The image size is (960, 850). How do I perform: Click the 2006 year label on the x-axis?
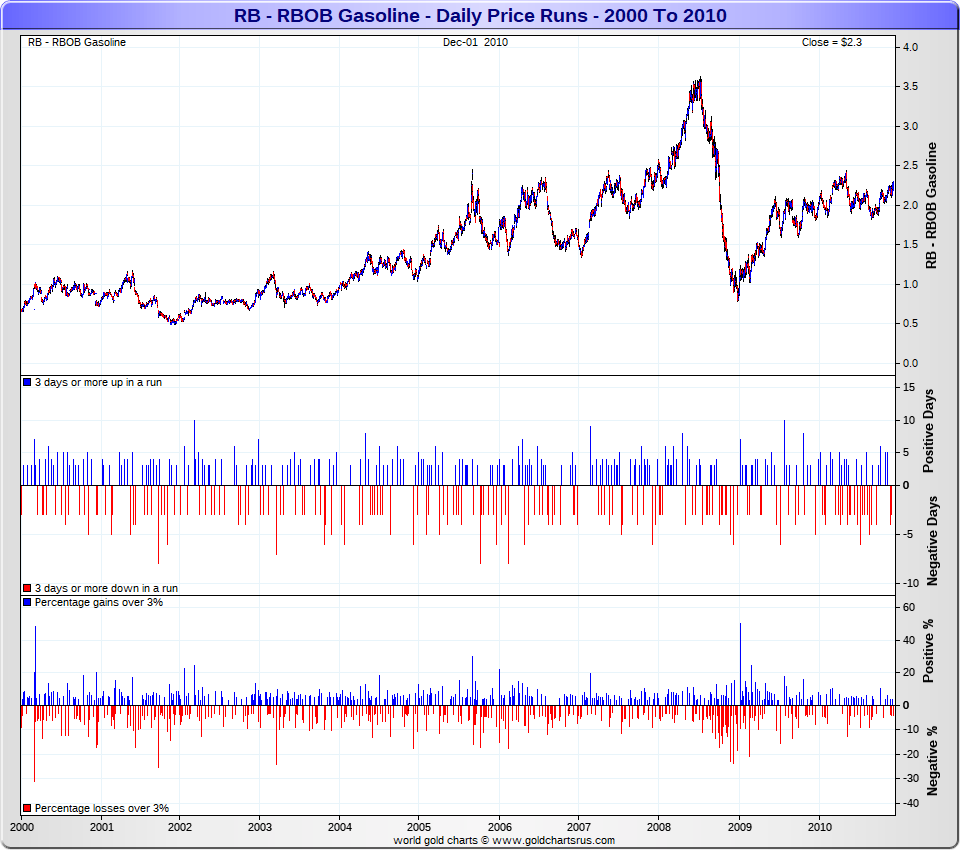(x=500, y=827)
